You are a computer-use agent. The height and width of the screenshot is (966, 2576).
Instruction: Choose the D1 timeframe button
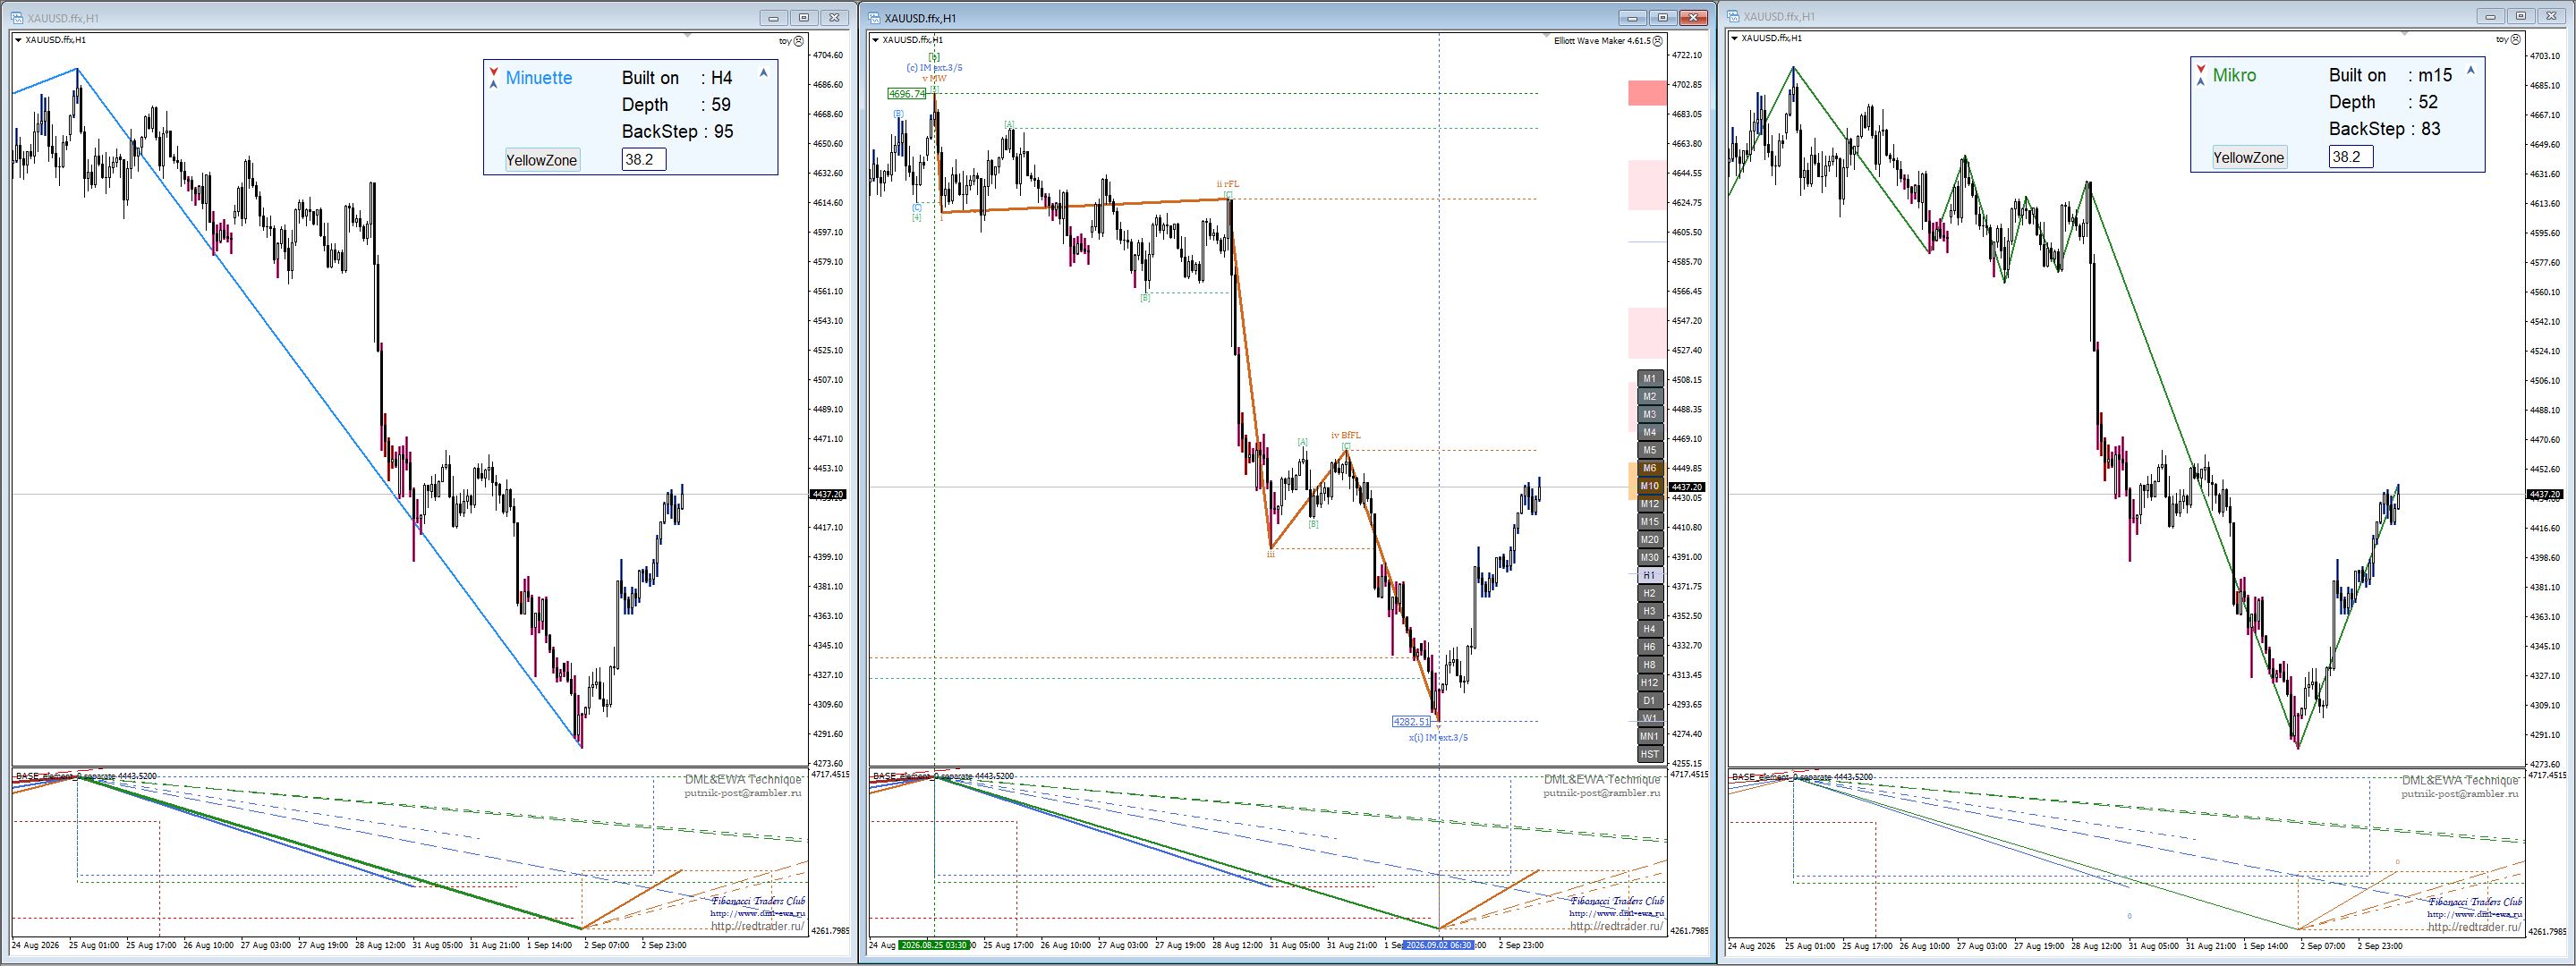click(x=1649, y=701)
